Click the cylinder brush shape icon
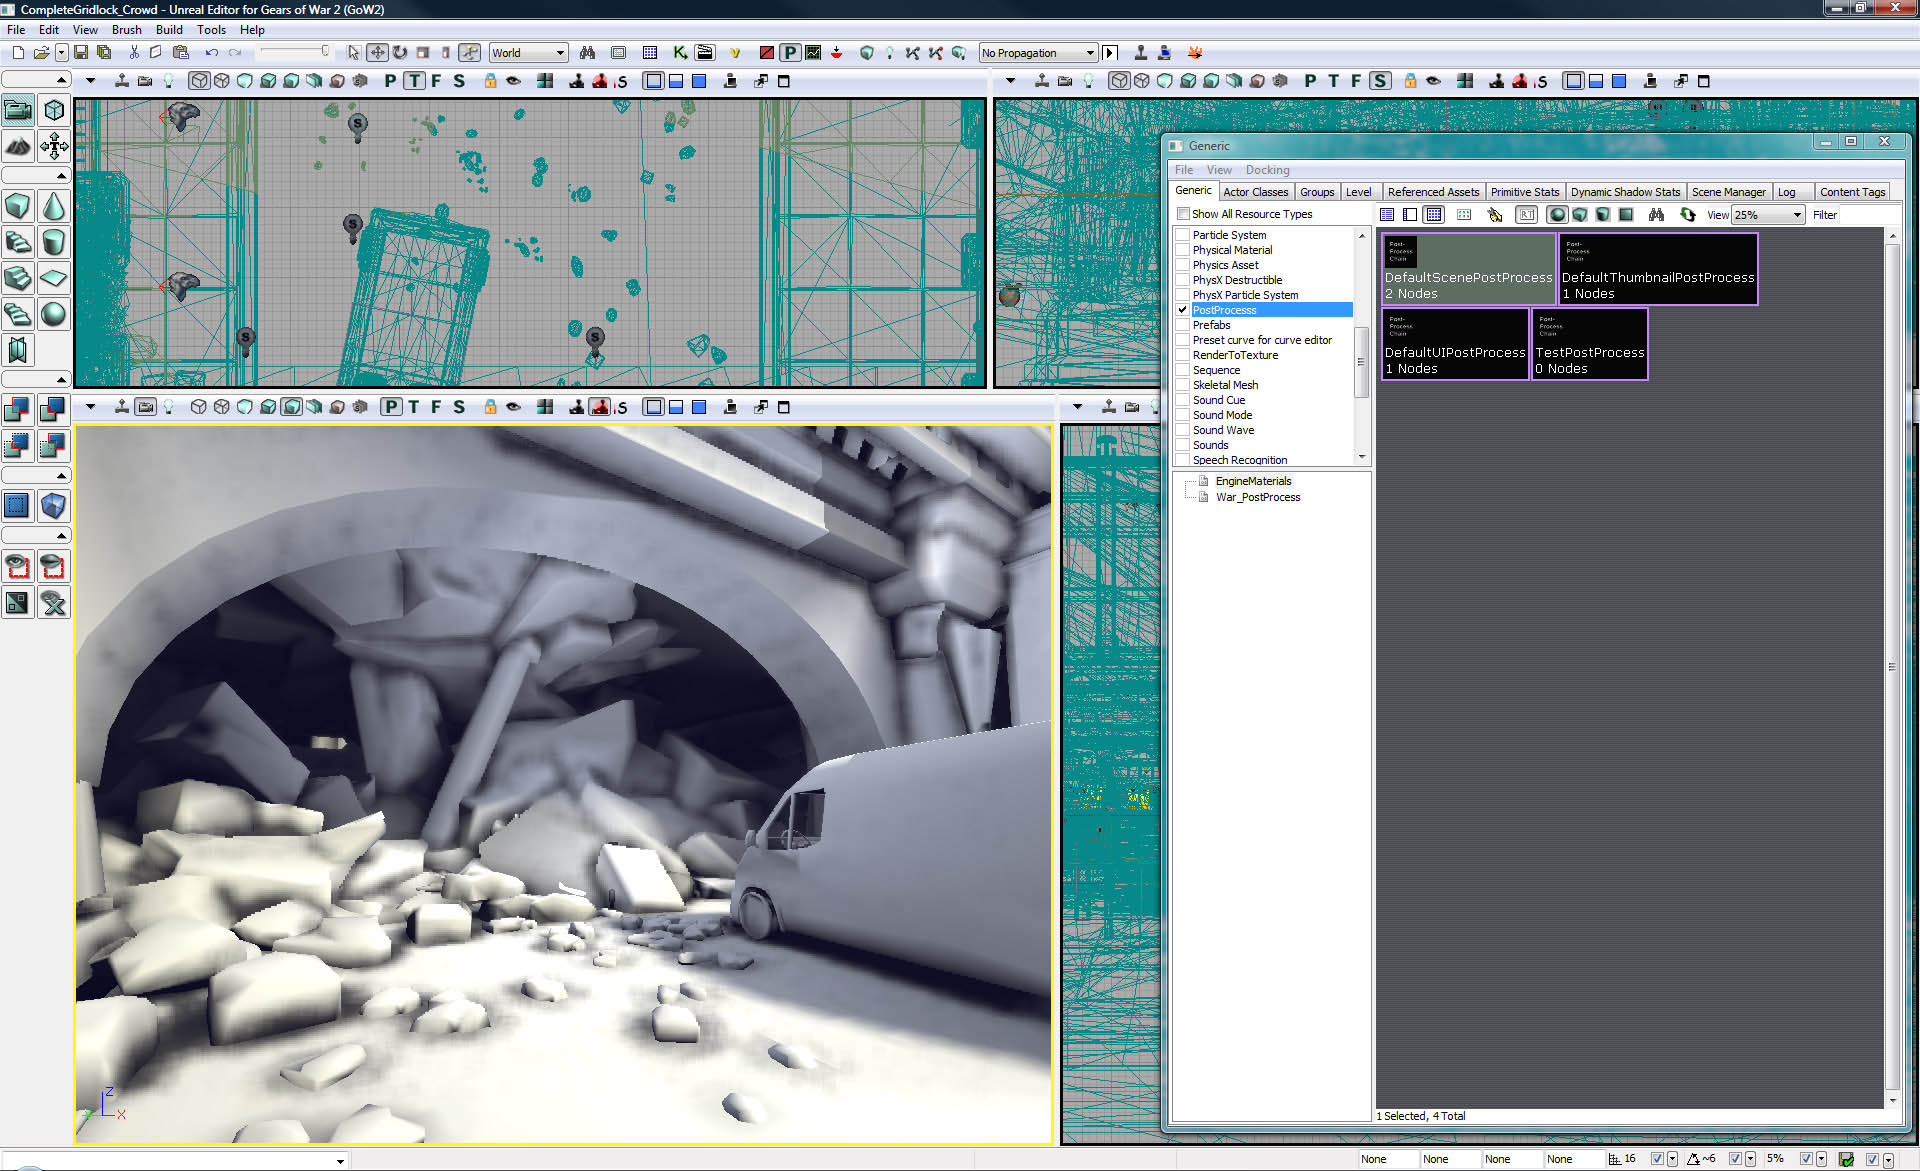This screenshot has height=1171, width=1920. [54, 242]
